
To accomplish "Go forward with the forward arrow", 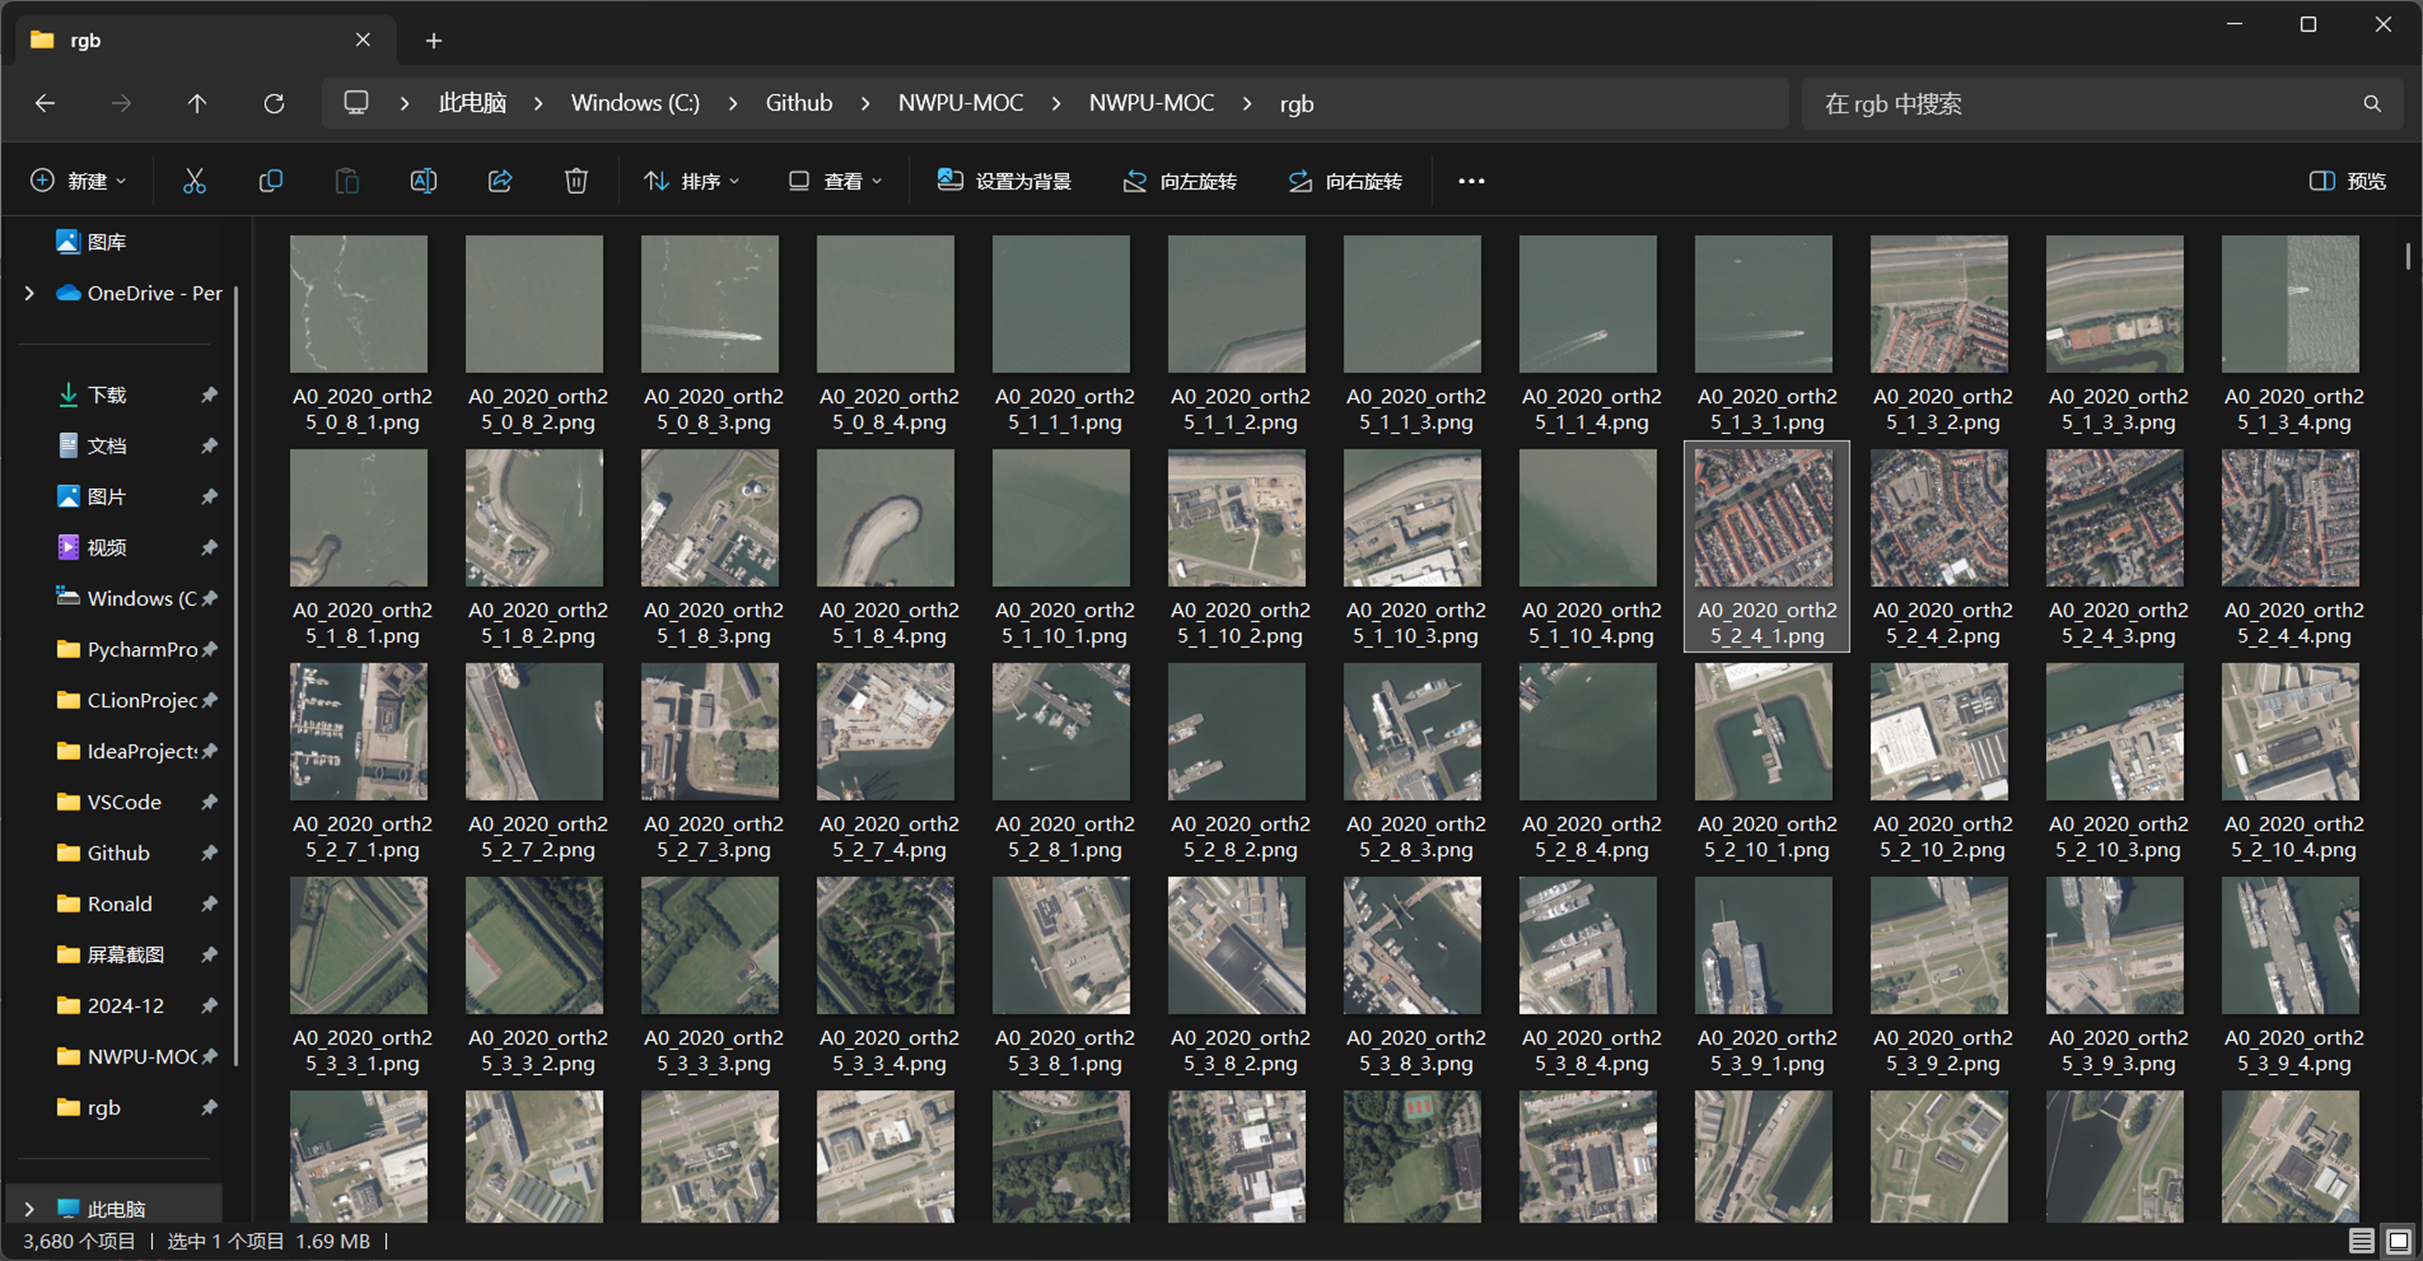I will (121, 103).
